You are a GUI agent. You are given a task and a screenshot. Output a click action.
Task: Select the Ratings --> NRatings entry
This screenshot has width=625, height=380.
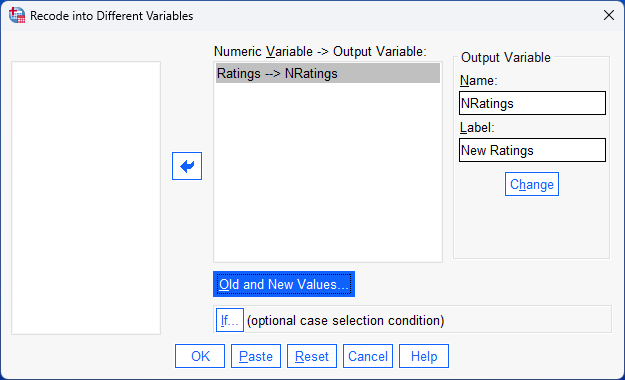[328, 73]
